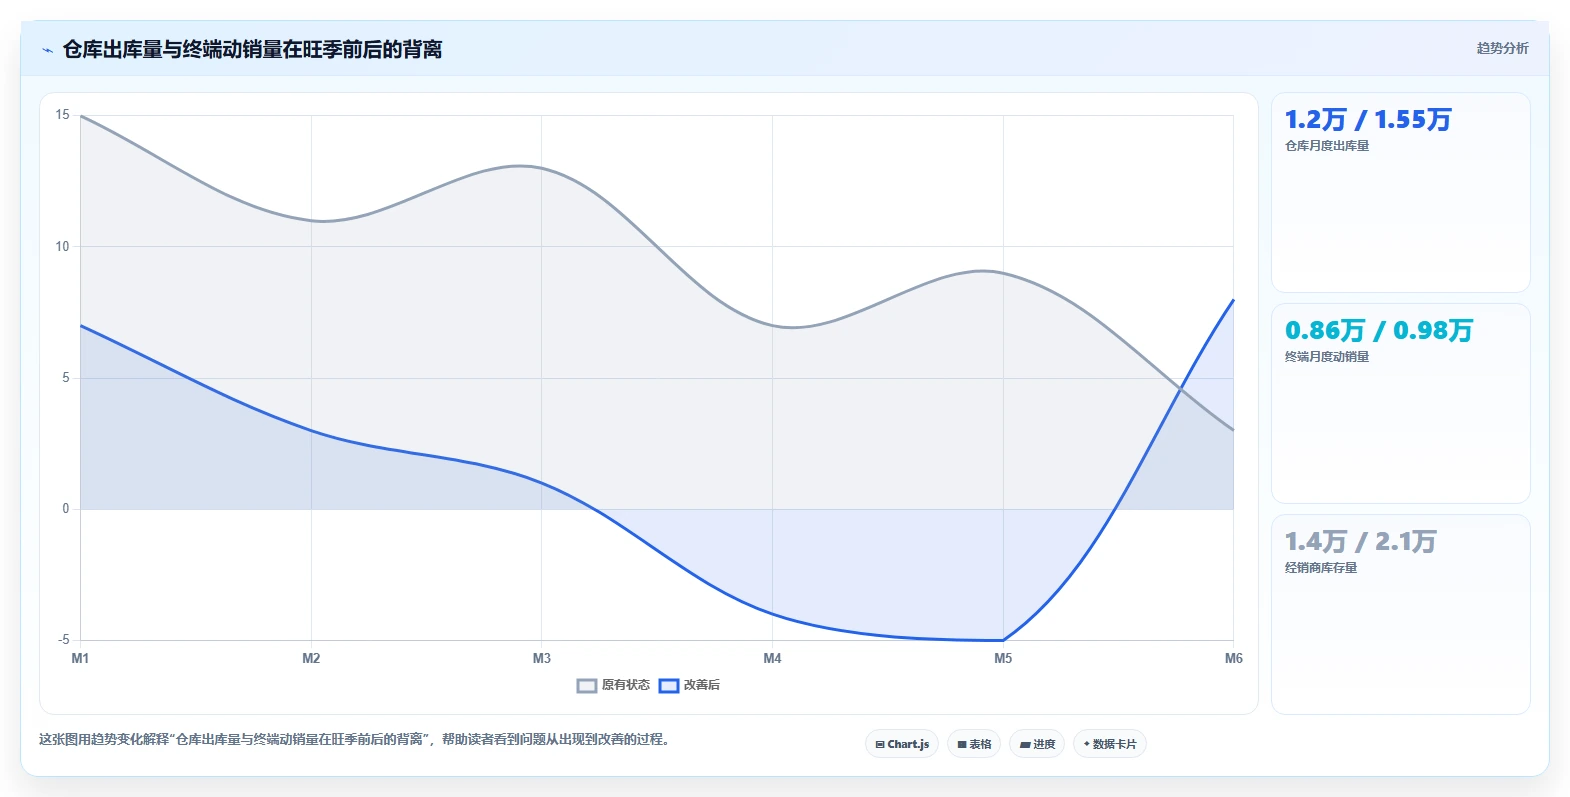The image size is (1570, 797).
Task: Click the 1.2万 / 1.55万 value
Action: [1367, 120]
